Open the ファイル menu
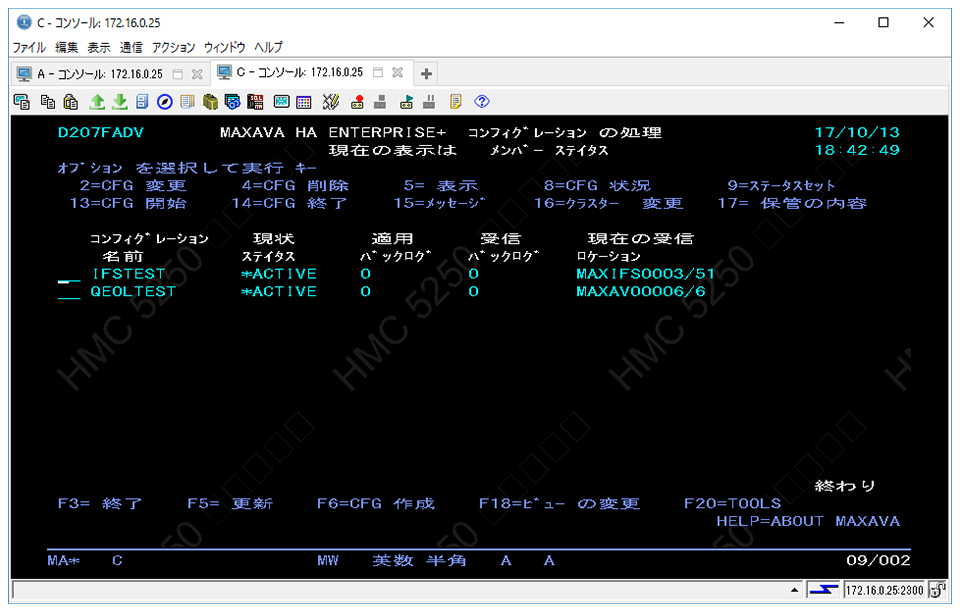Screen dimensions: 960x612 click(x=29, y=47)
